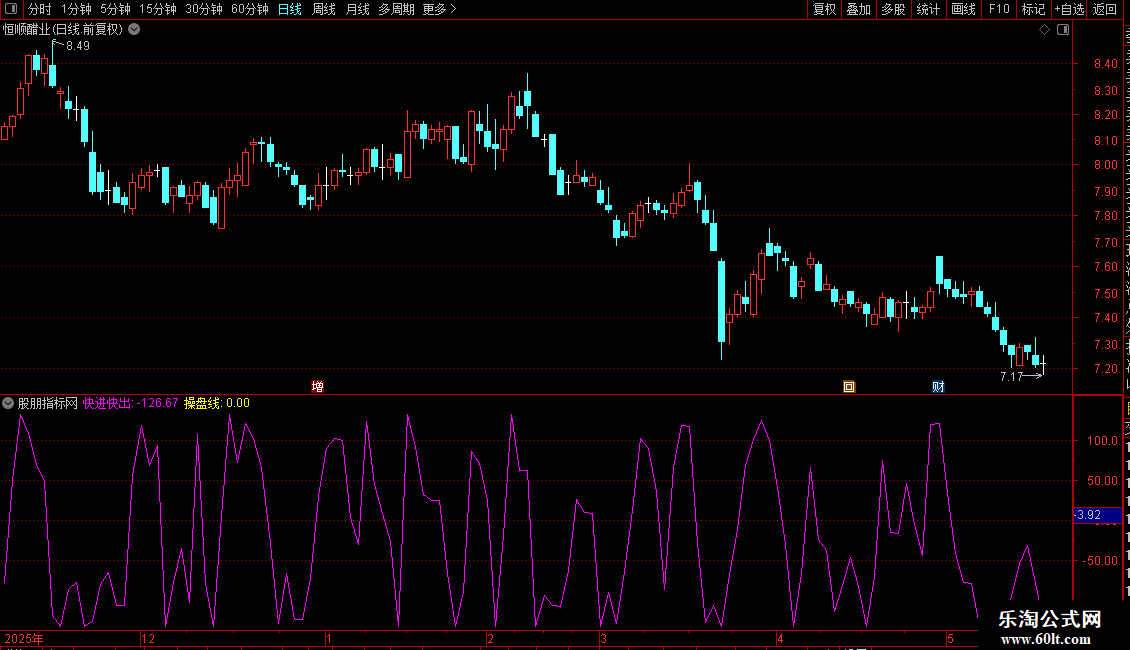Click the 快进快出 indicator value label

(x=130, y=404)
